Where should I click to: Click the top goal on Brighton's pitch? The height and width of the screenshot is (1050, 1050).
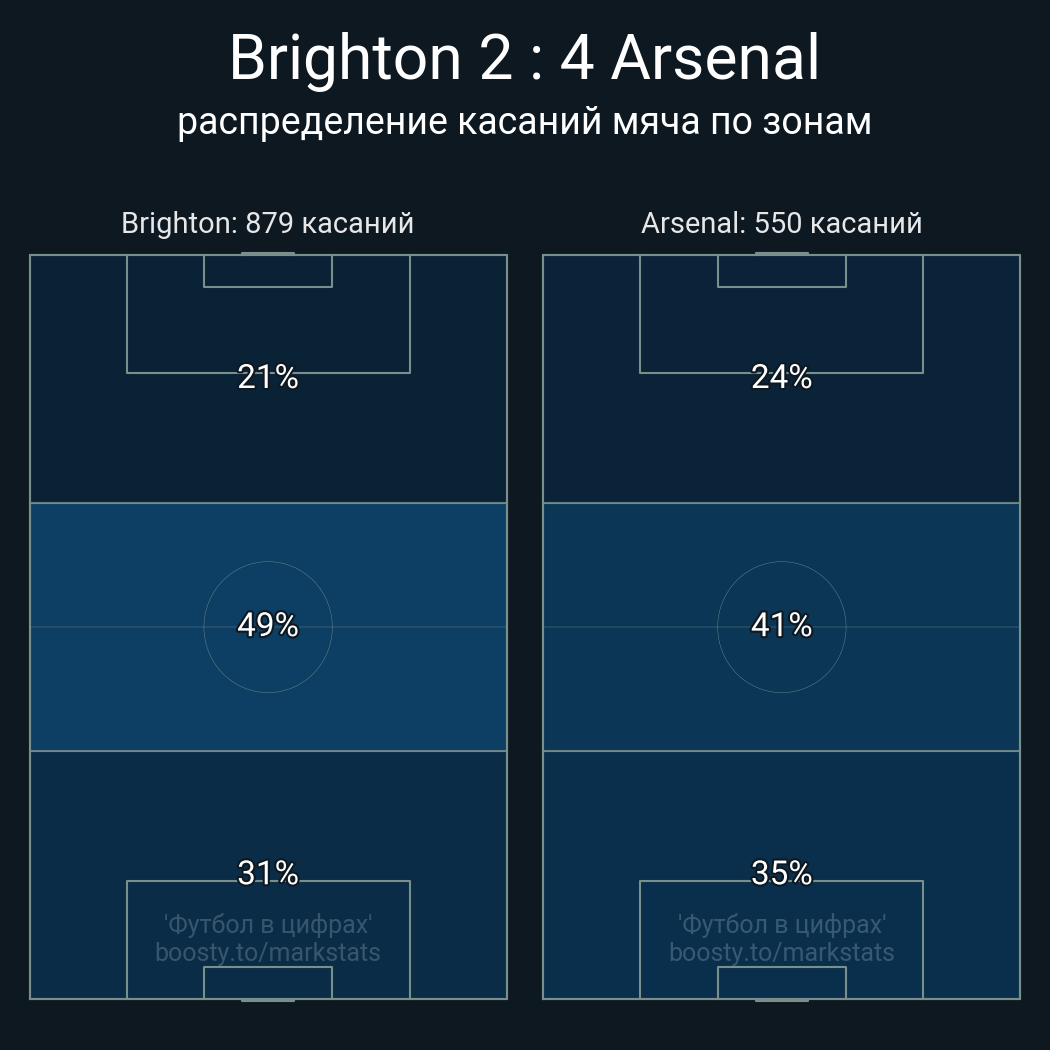268,254
